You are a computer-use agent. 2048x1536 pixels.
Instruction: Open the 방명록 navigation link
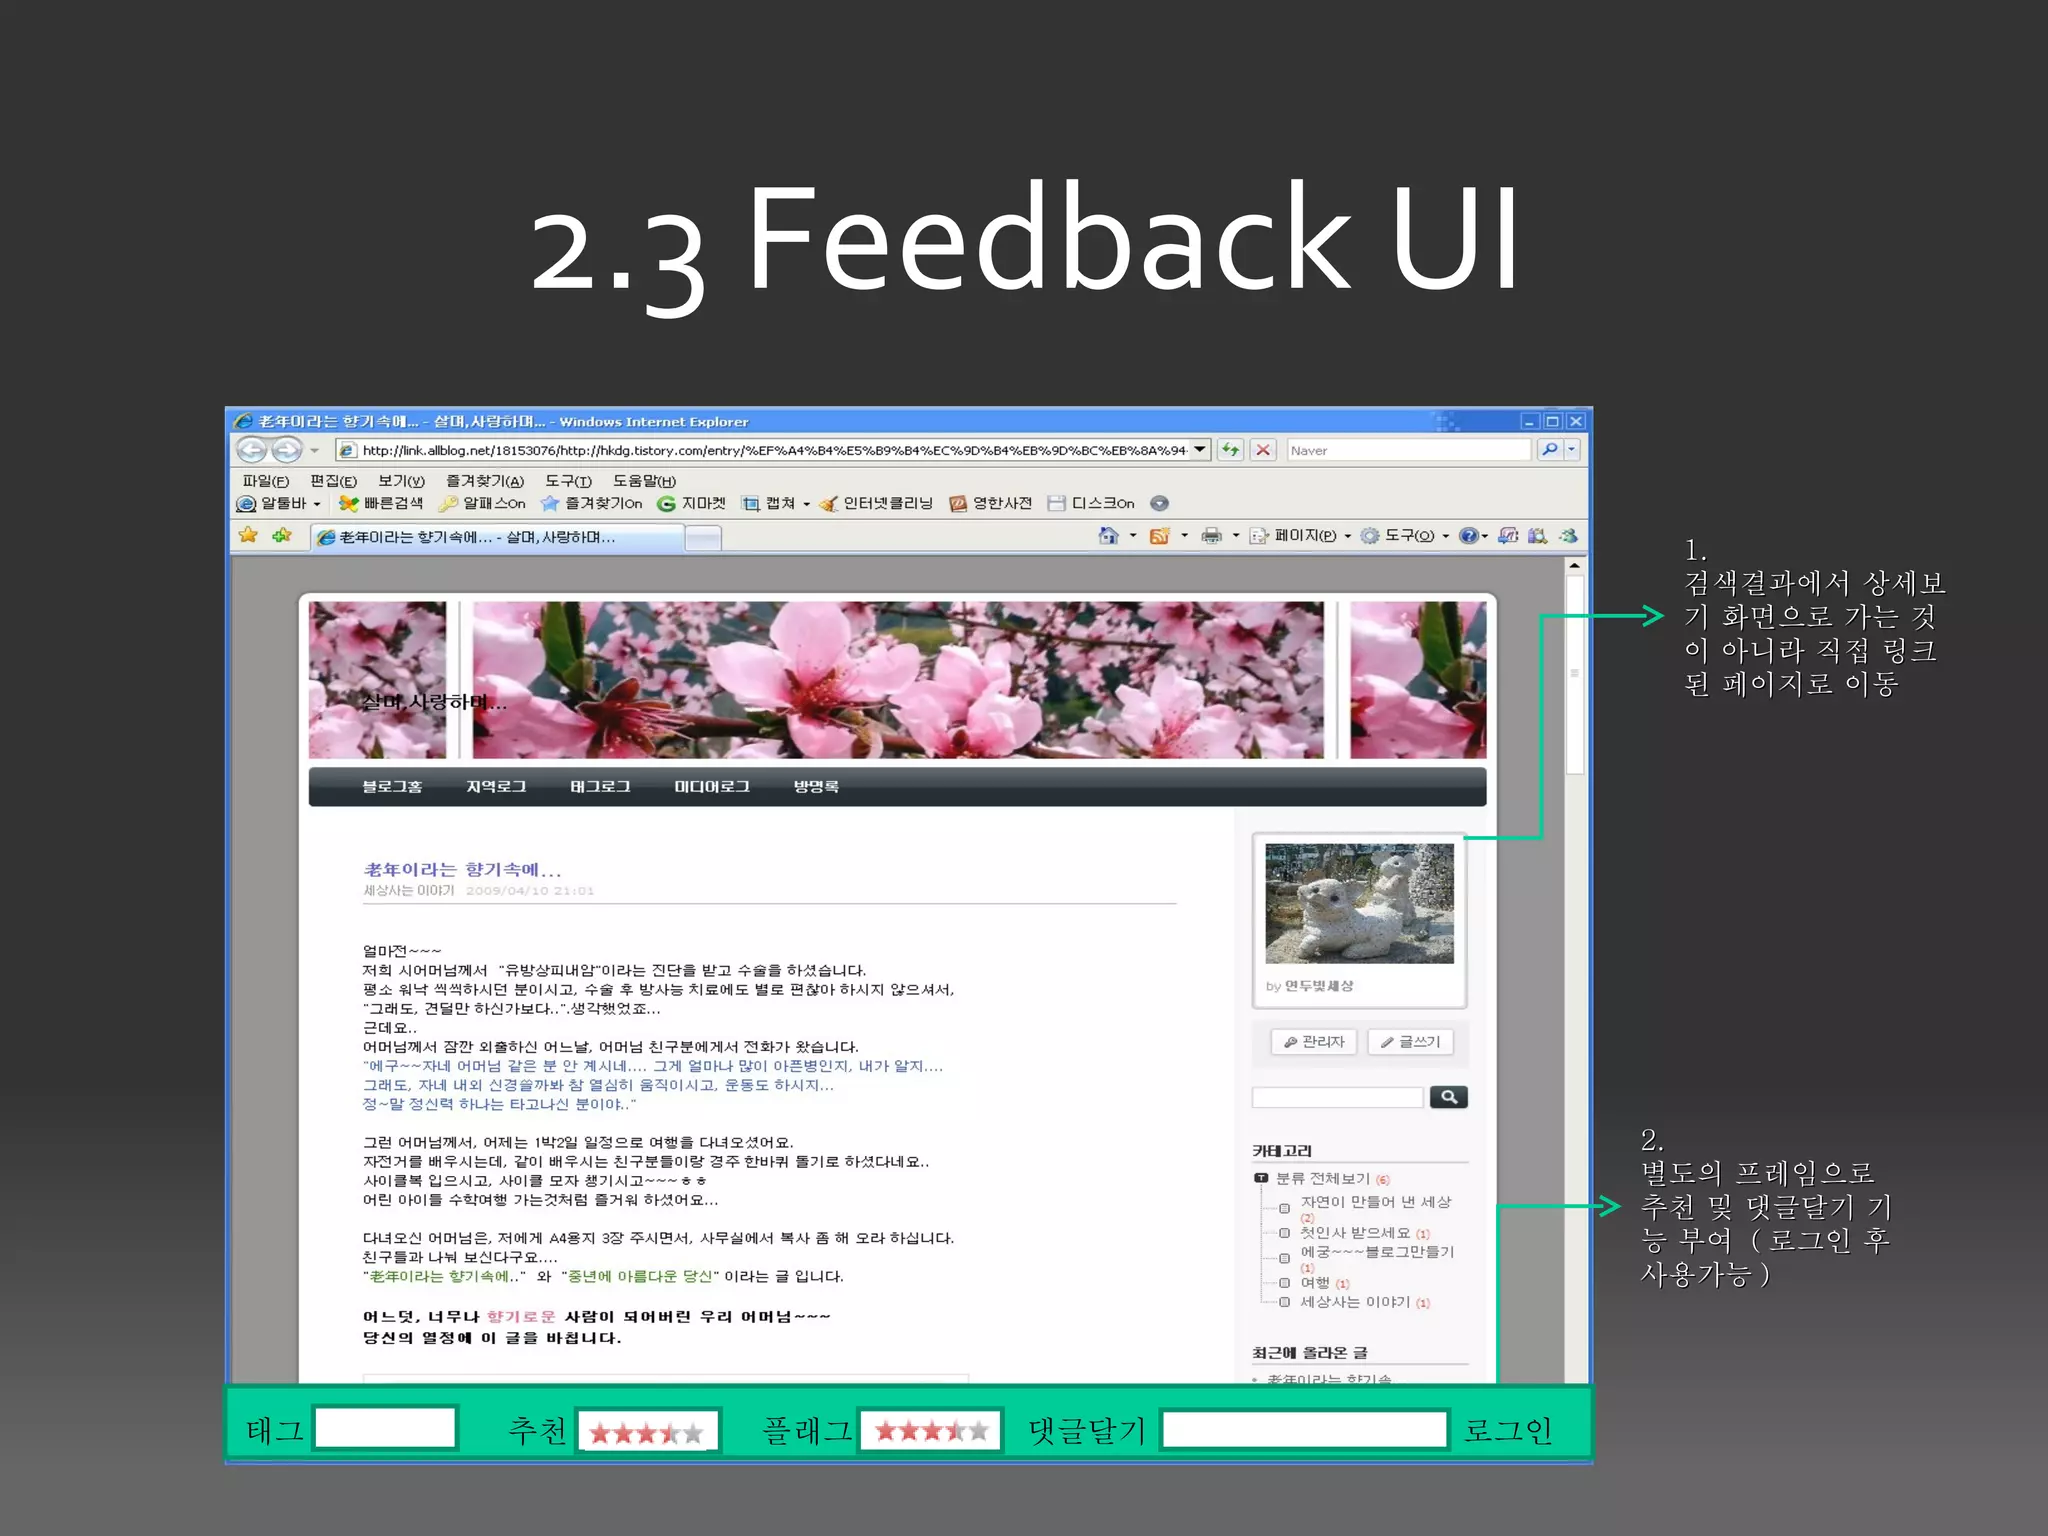point(816,787)
